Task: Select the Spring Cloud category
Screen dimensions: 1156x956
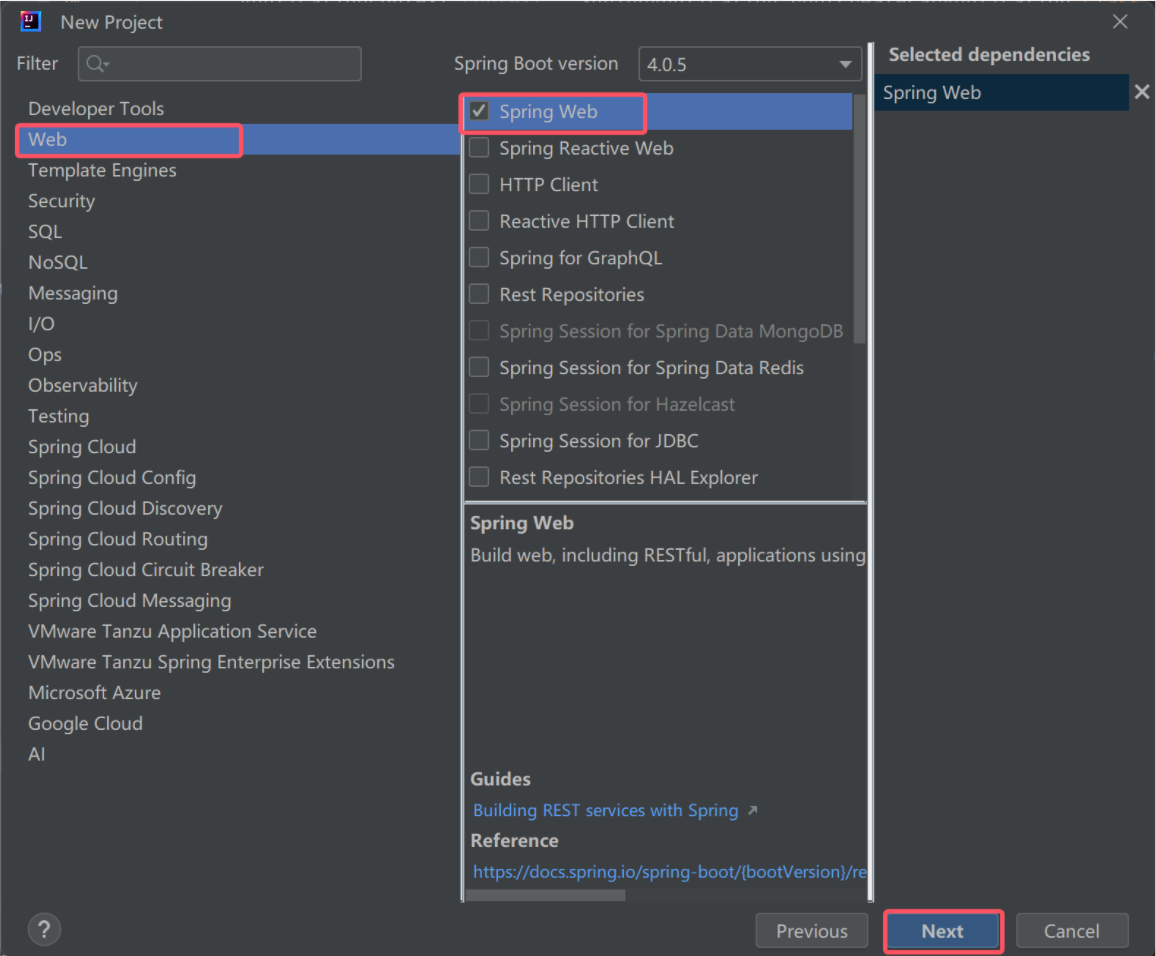Action: (x=82, y=447)
